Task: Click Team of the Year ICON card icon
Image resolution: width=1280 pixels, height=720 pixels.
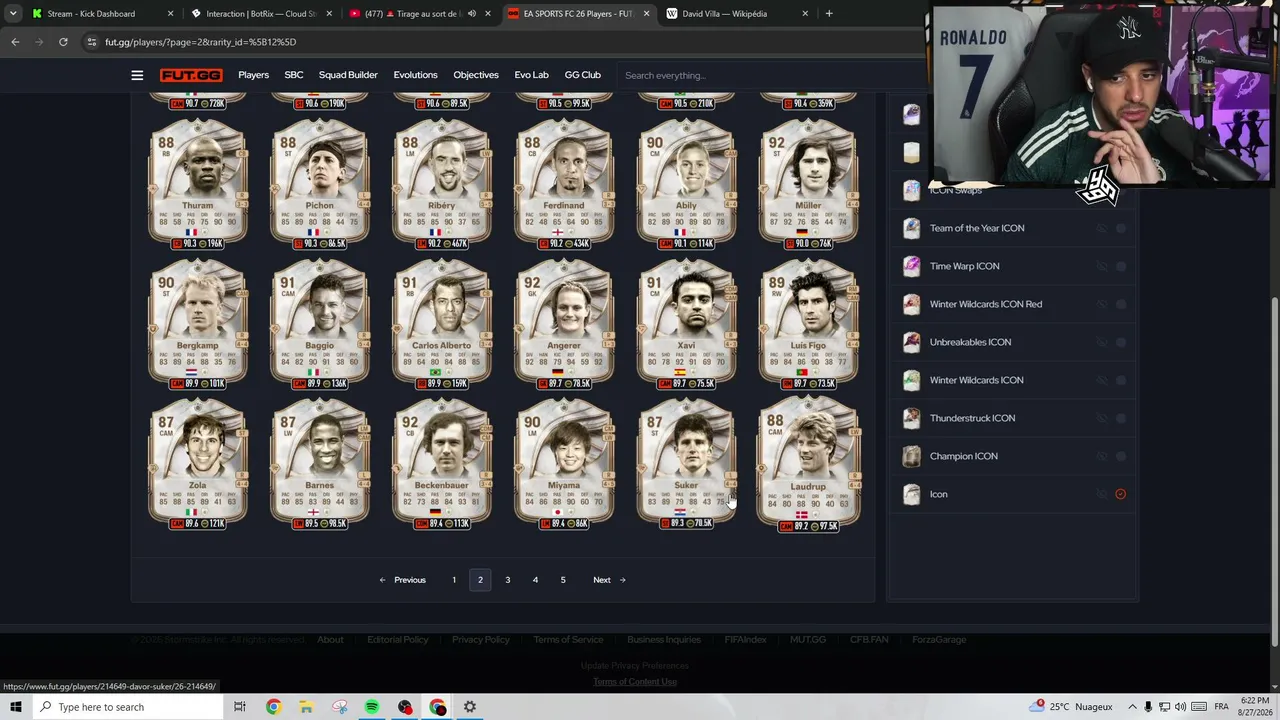Action: coord(911,228)
